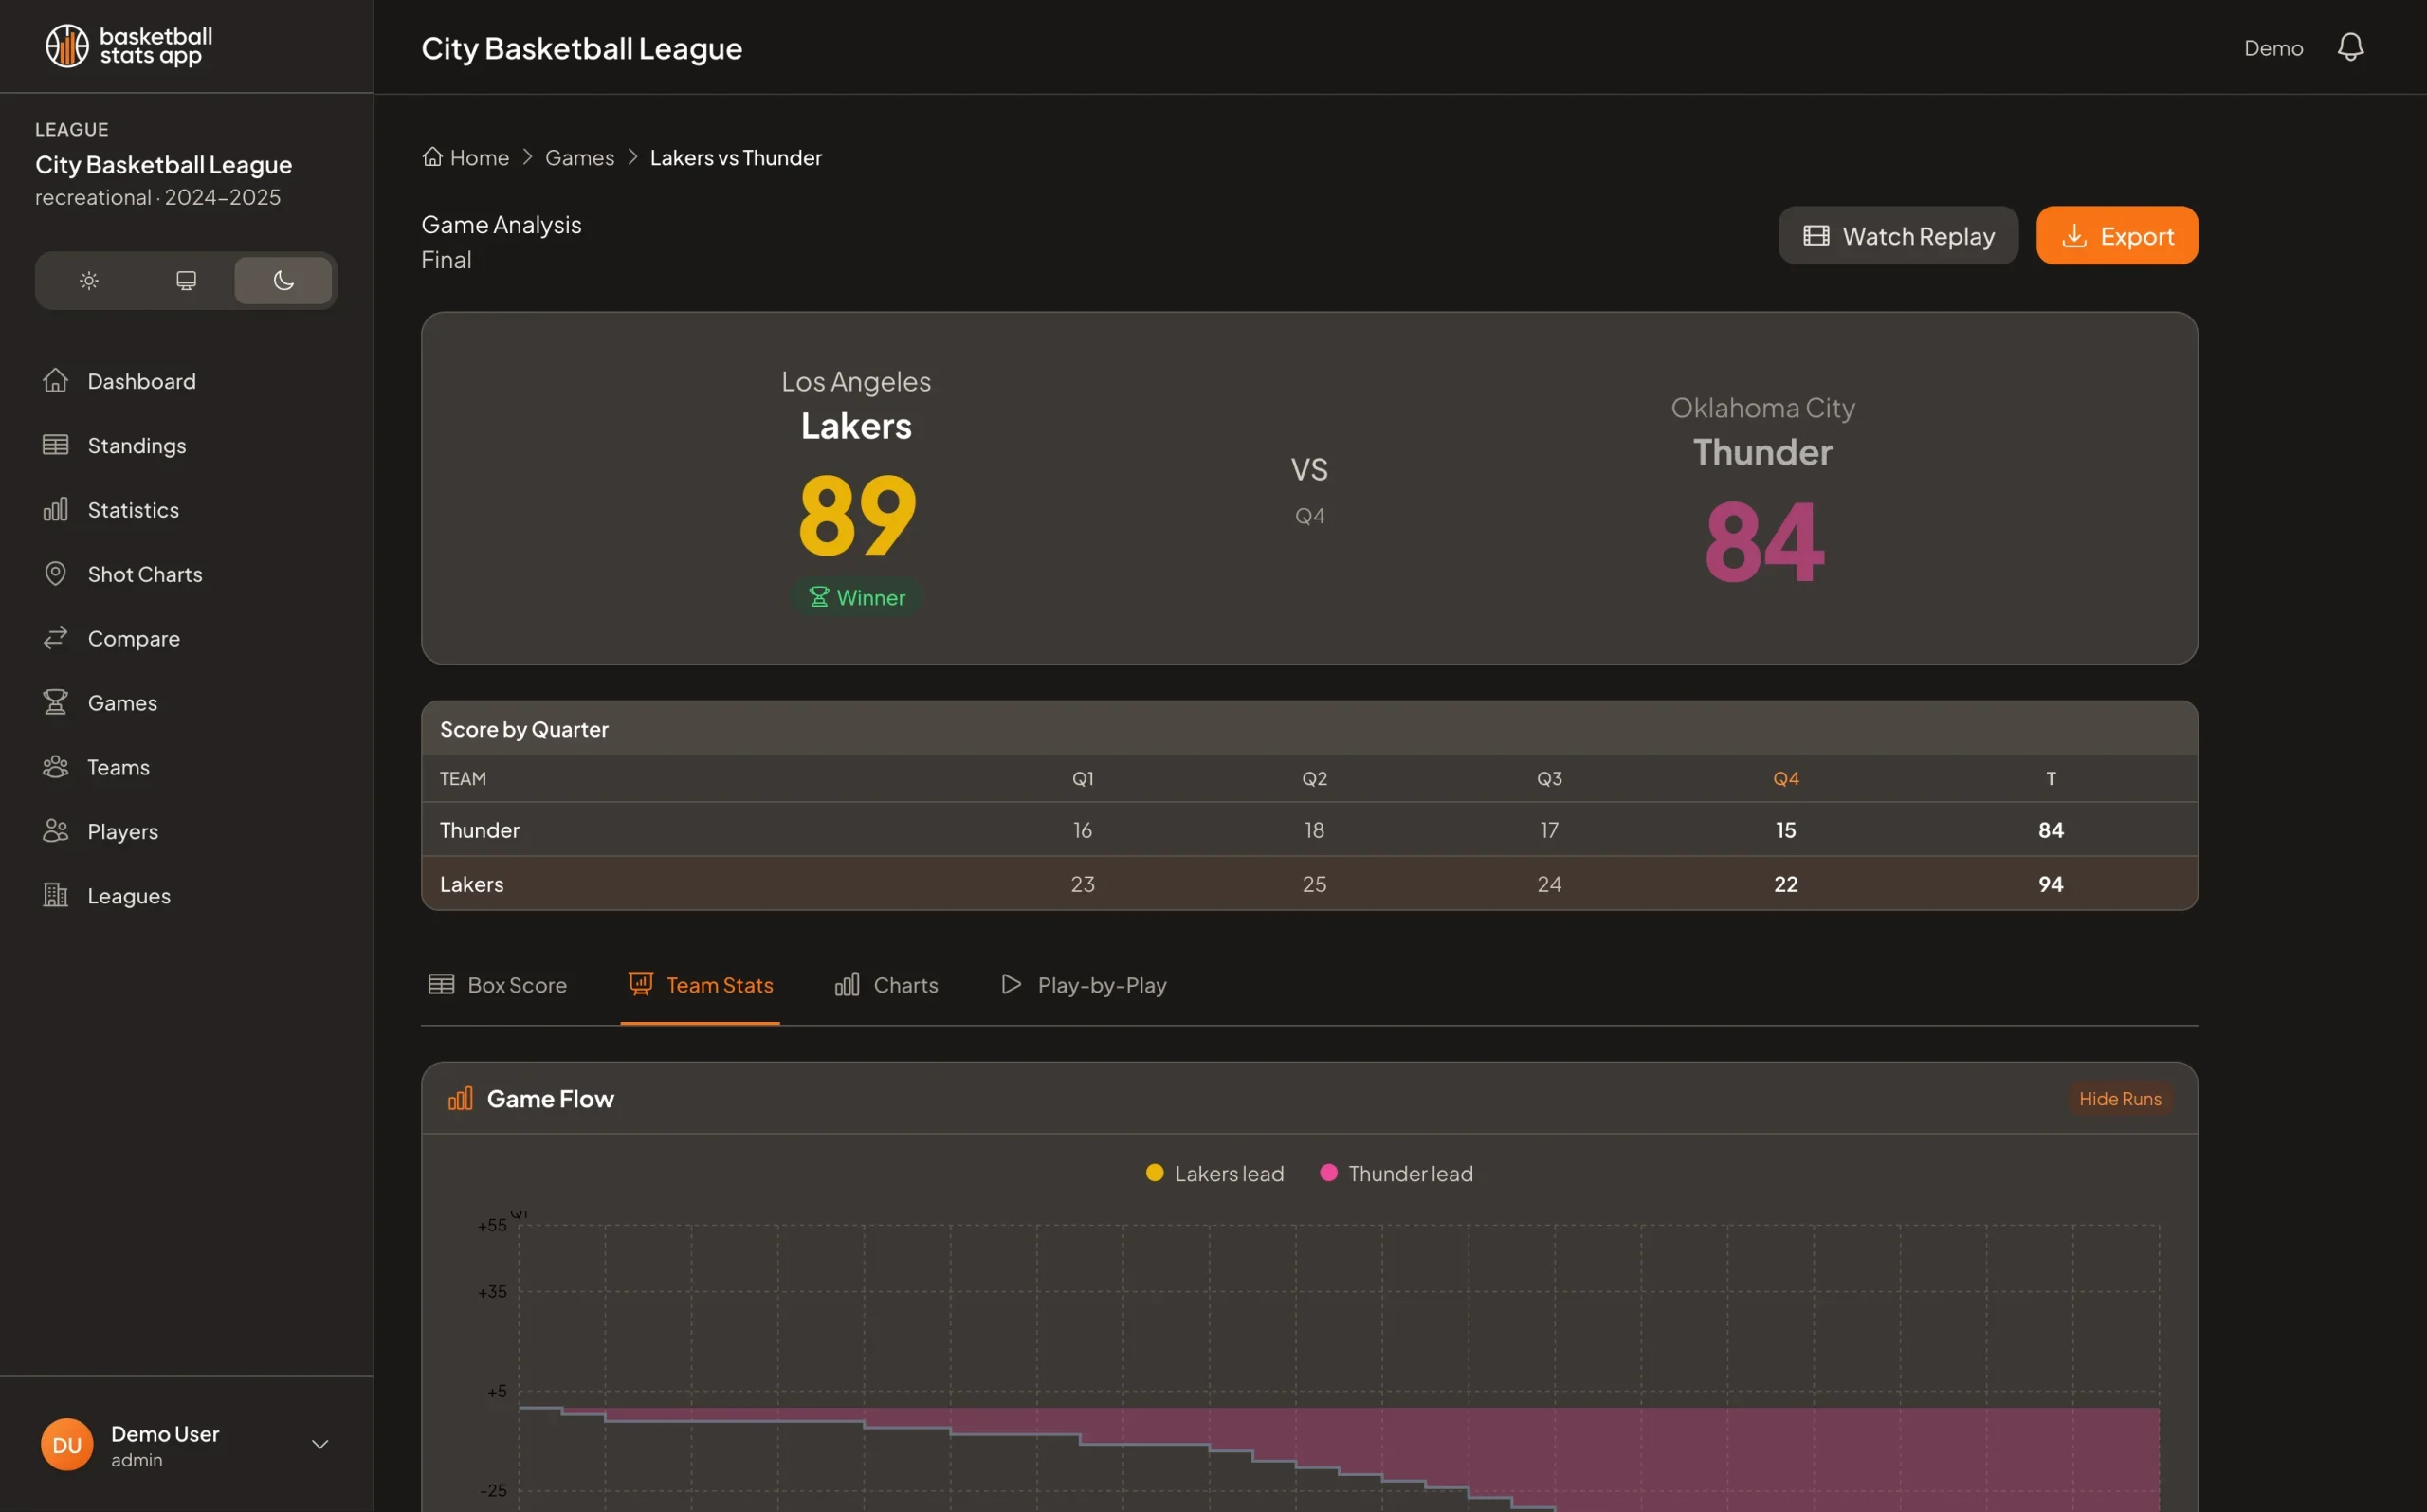Open the Demo menu in header
Viewport: 2427px width, 1512px height.
click(x=2272, y=48)
